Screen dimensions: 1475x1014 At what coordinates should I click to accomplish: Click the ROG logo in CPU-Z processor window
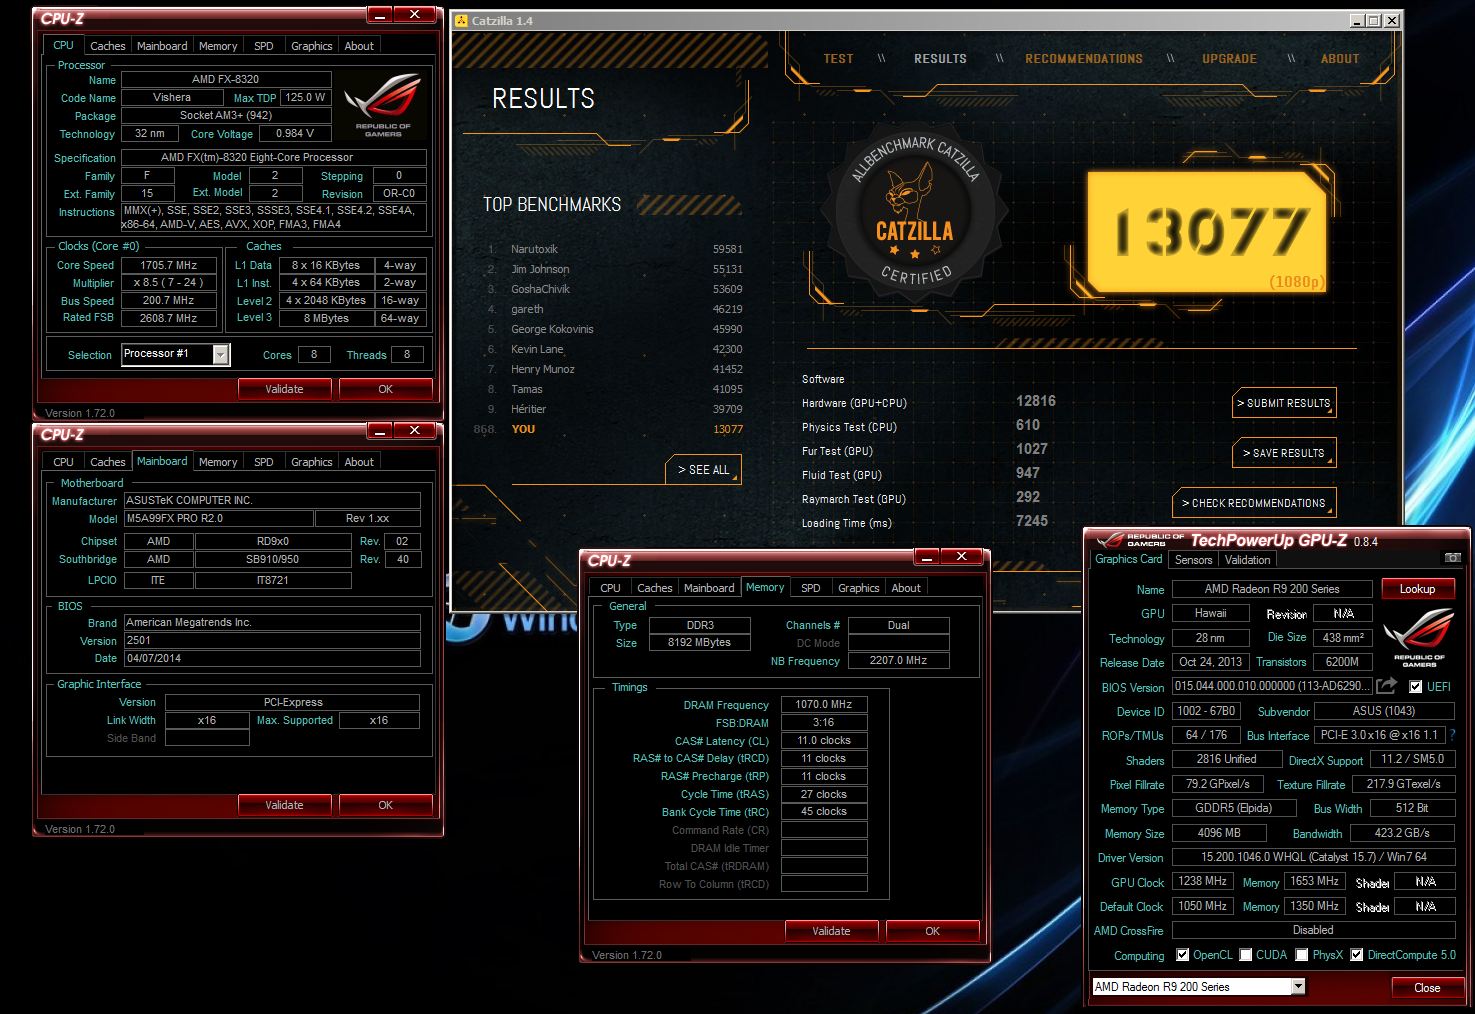tap(382, 105)
